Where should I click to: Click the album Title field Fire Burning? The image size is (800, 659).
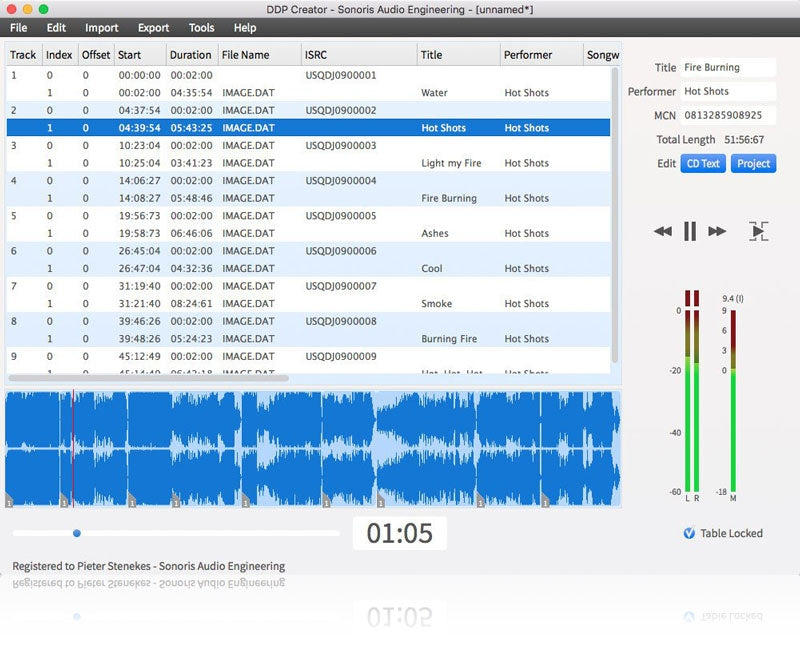click(728, 67)
